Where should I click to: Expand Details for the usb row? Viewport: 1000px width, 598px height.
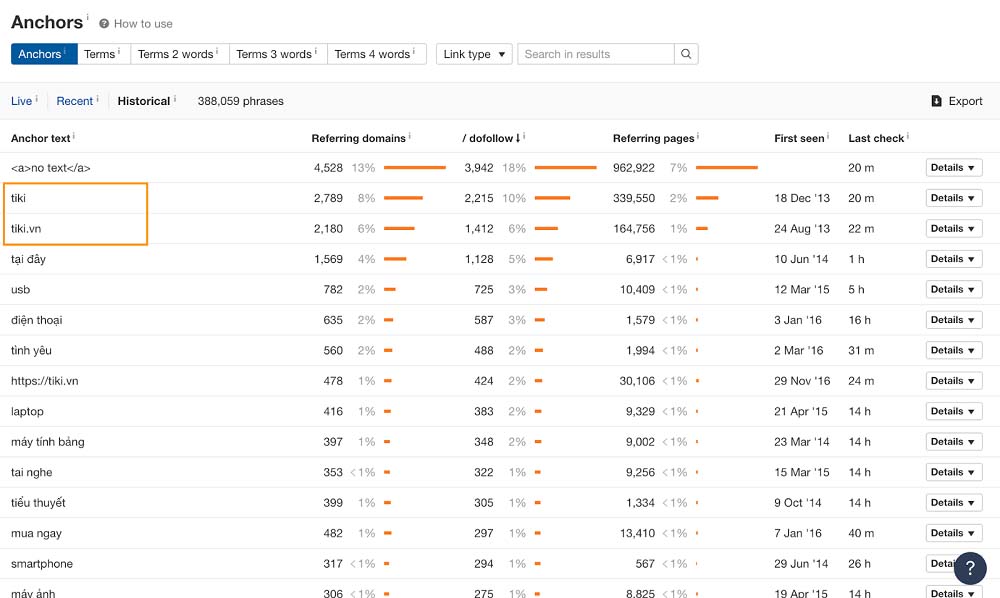953,289
